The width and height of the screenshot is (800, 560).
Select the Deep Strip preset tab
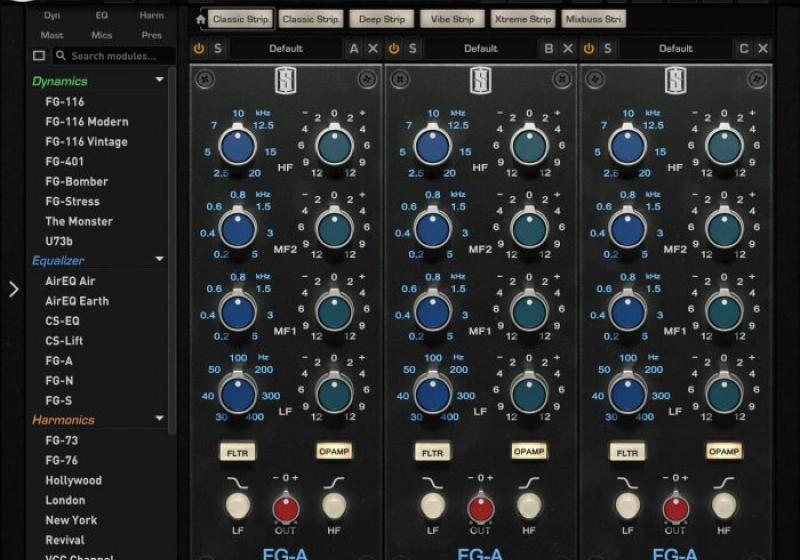382,19
